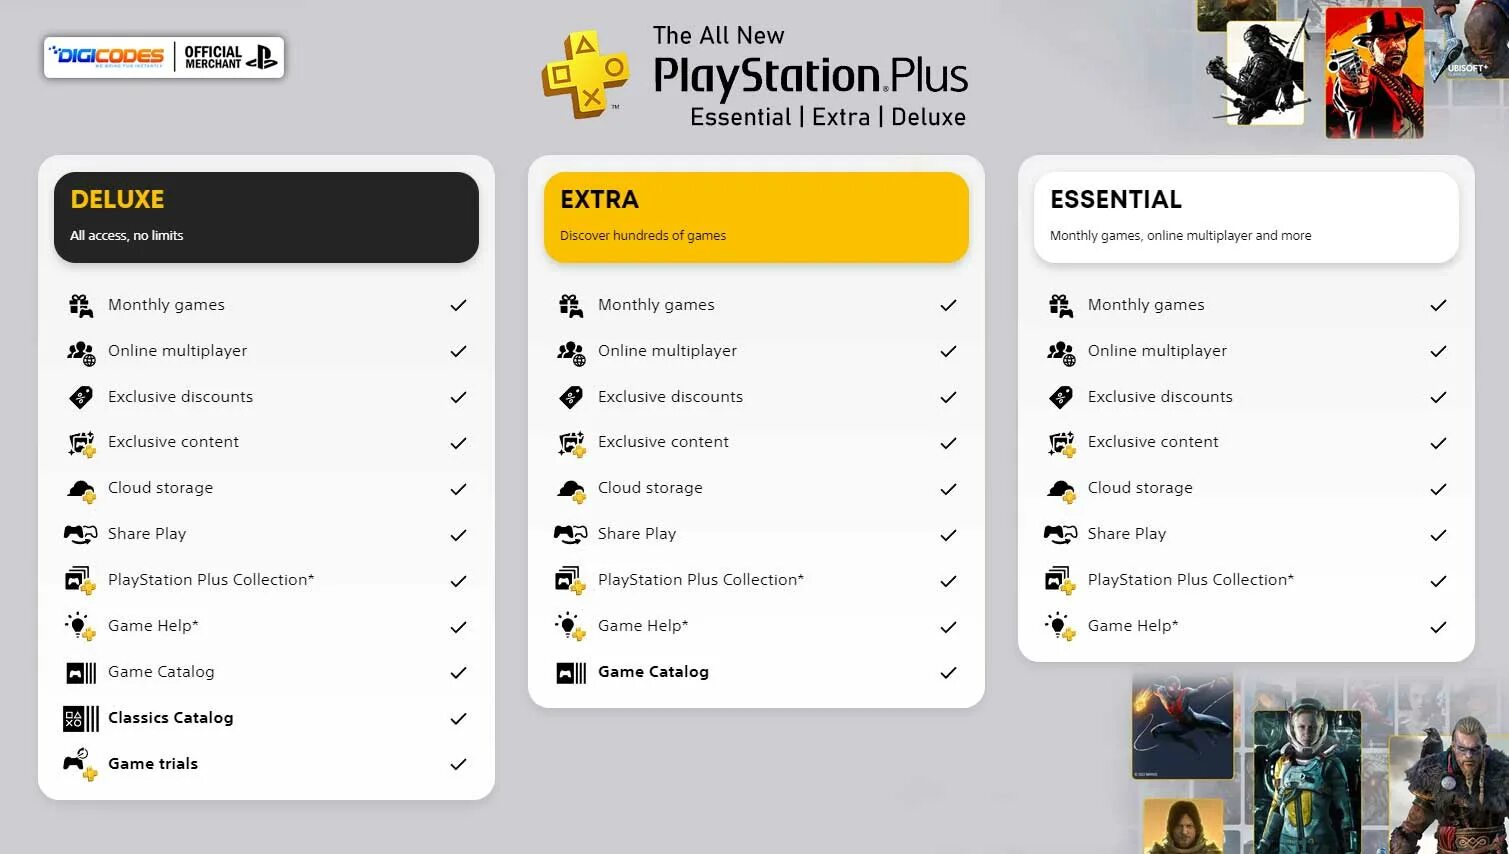The width and height of the screenshot is (1509, 854).
Task: Click the Share Play icon in Extra
Action: [x=571, y=534]
